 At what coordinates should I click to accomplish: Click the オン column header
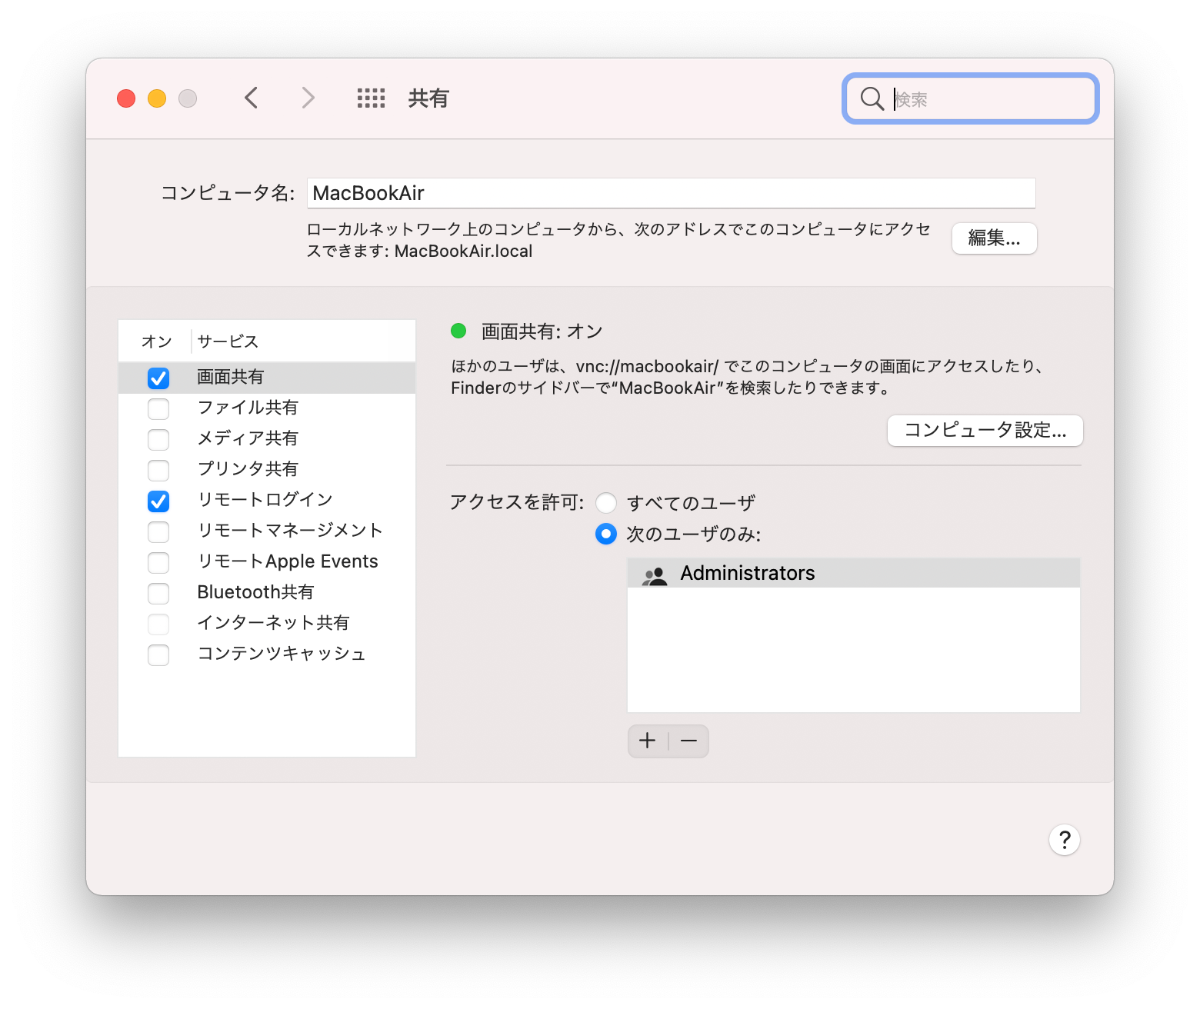156,341
